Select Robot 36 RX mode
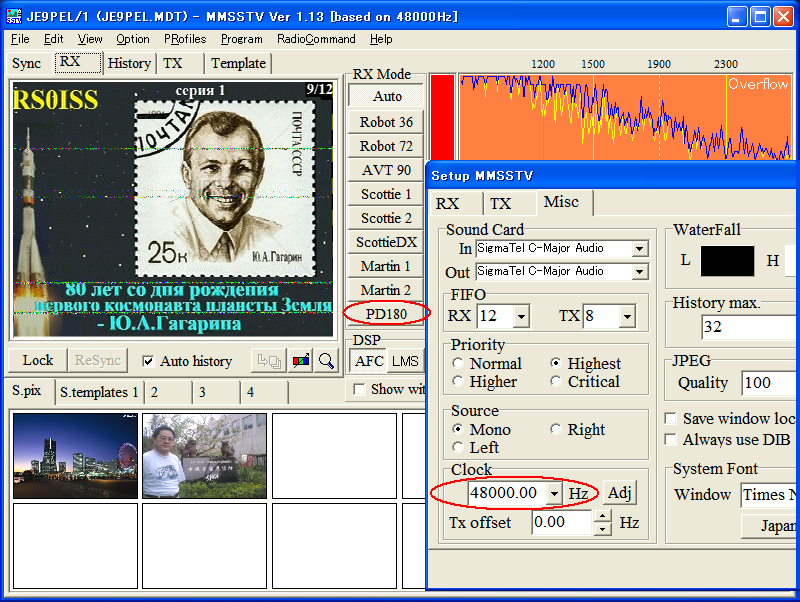The width and height of the screenshot is (800, 602). [386, 122]
